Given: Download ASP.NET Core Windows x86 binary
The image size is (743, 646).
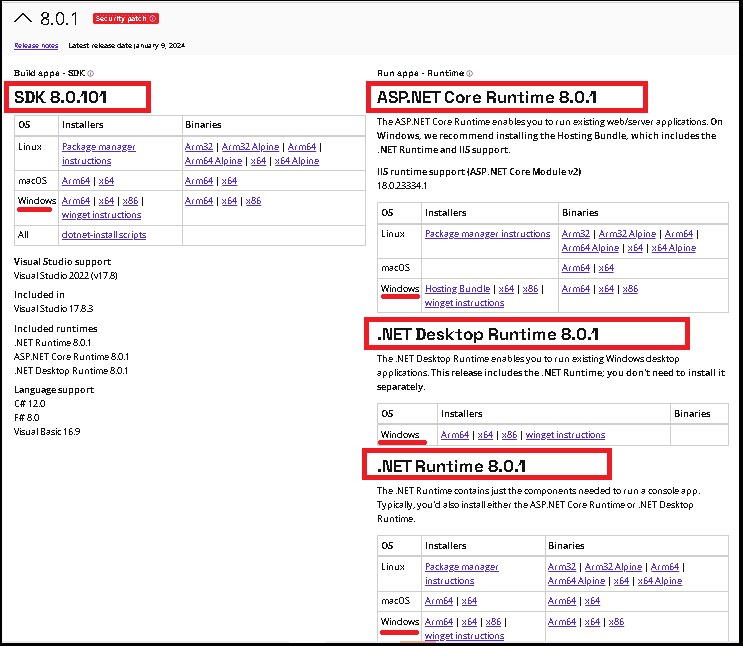Looking at the screenshot, I should pyautogui.click(x=630, y=289).
